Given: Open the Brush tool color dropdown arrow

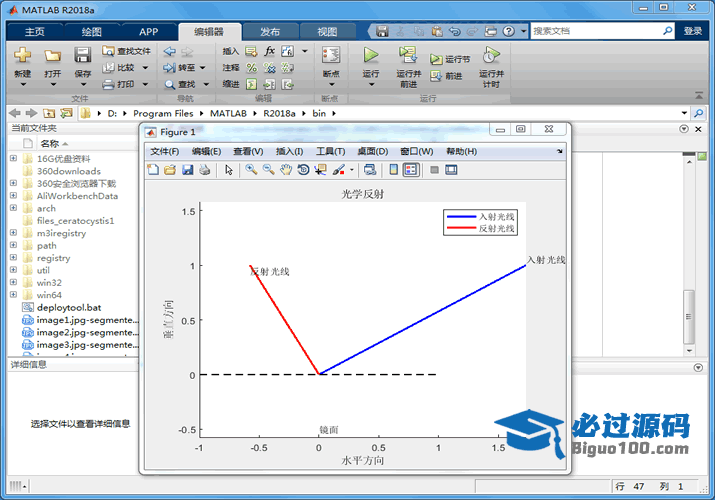Looking at the screenshot, I should 352,170.
